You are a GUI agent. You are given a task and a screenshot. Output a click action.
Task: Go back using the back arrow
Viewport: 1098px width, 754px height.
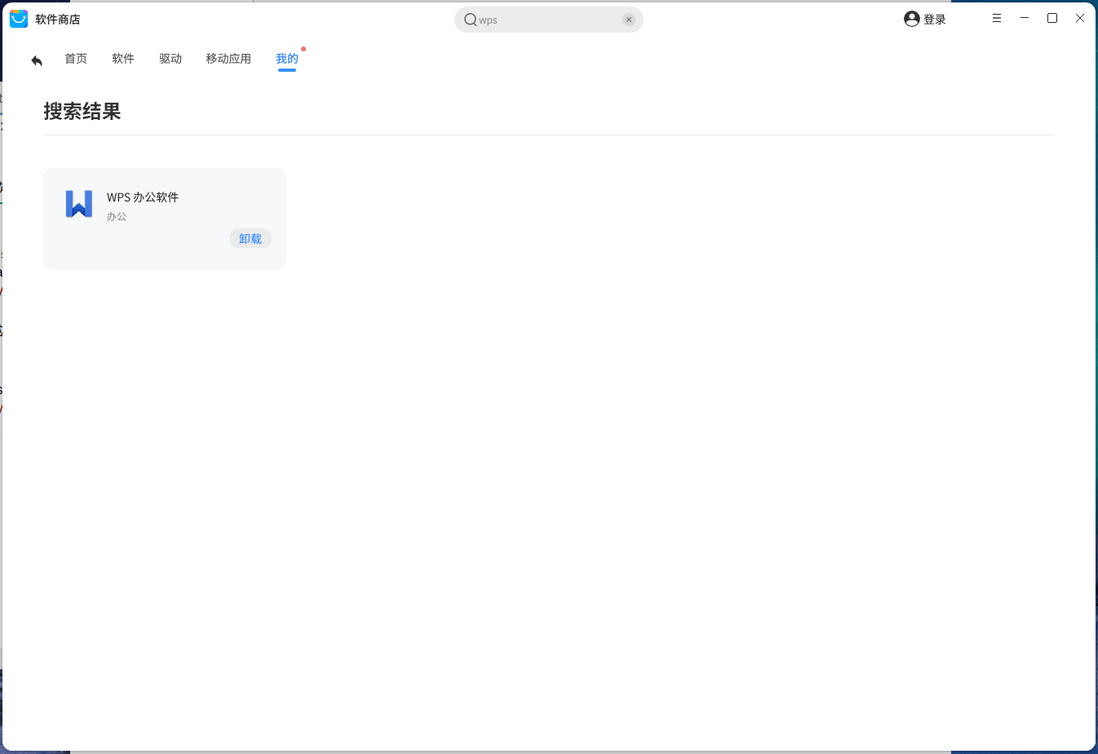coord(37,61)
